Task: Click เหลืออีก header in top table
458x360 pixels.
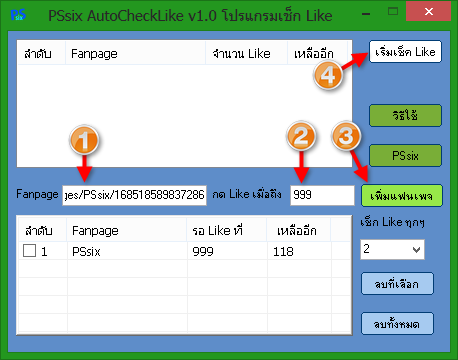Action: point(317,53)
